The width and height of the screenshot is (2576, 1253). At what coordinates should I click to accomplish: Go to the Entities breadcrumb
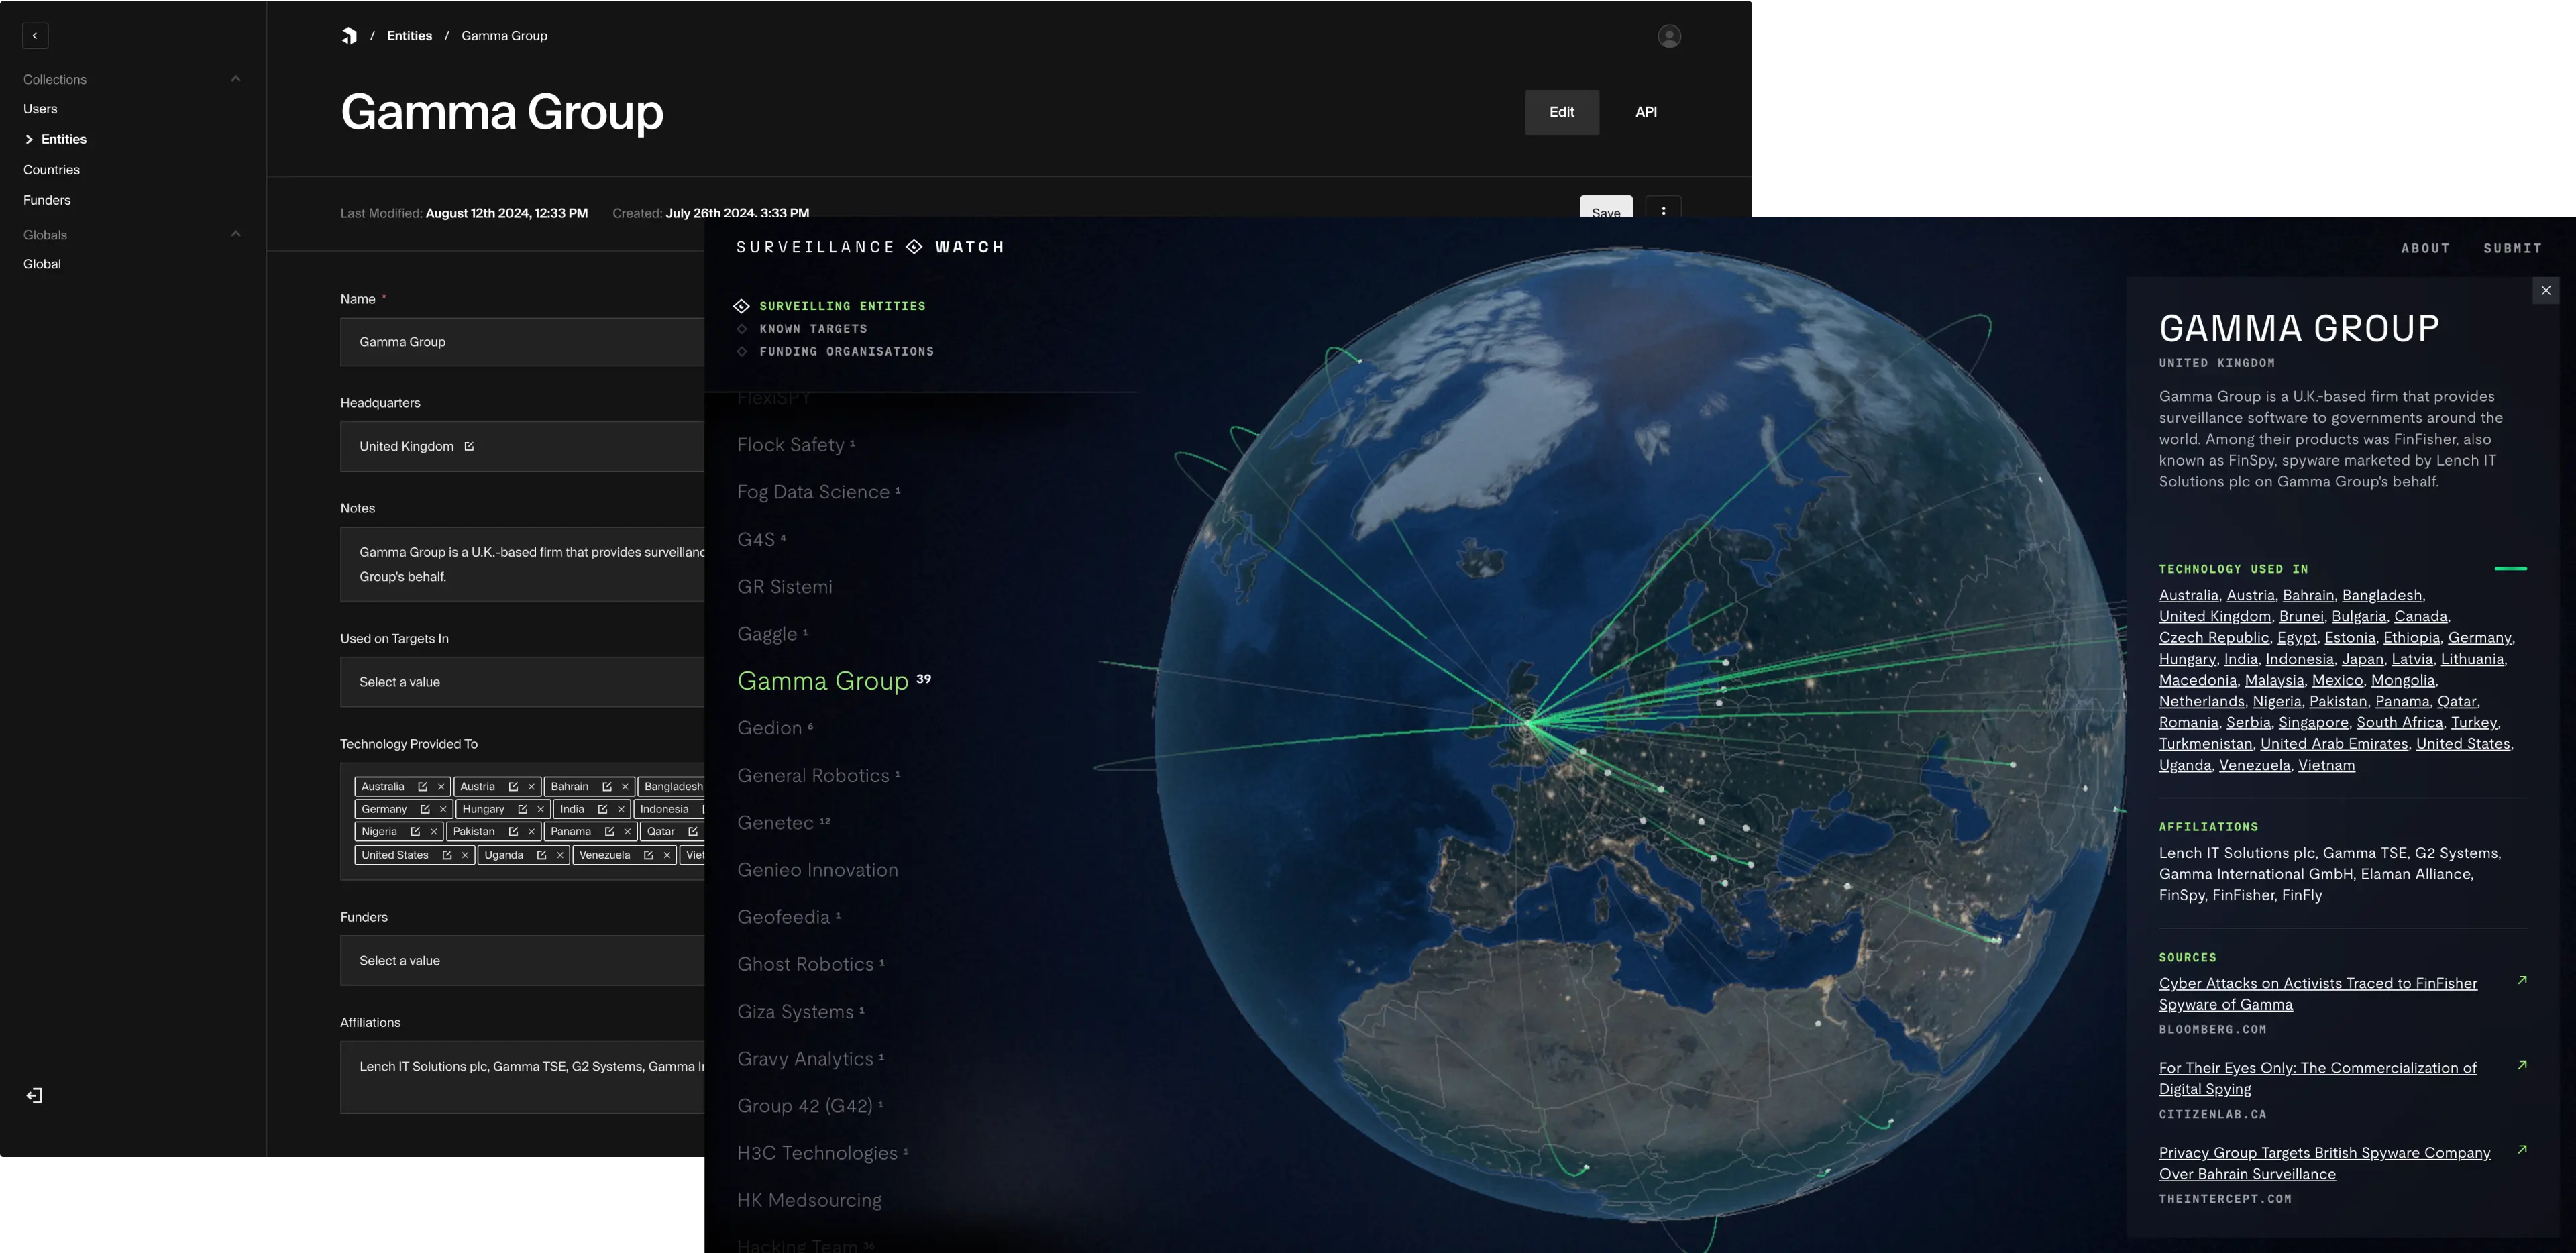[409, 36]
